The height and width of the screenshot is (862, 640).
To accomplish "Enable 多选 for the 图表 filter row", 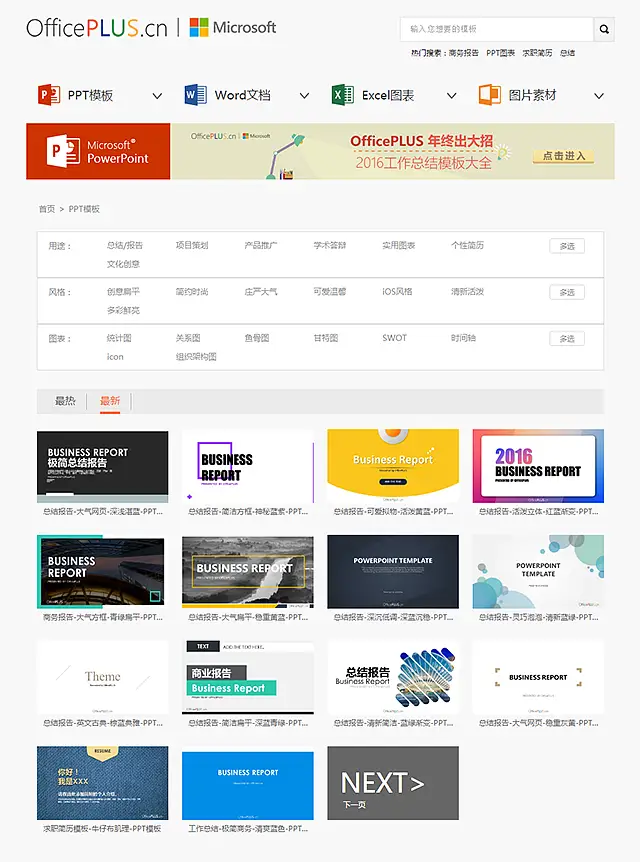I will (x=567, y=339).
